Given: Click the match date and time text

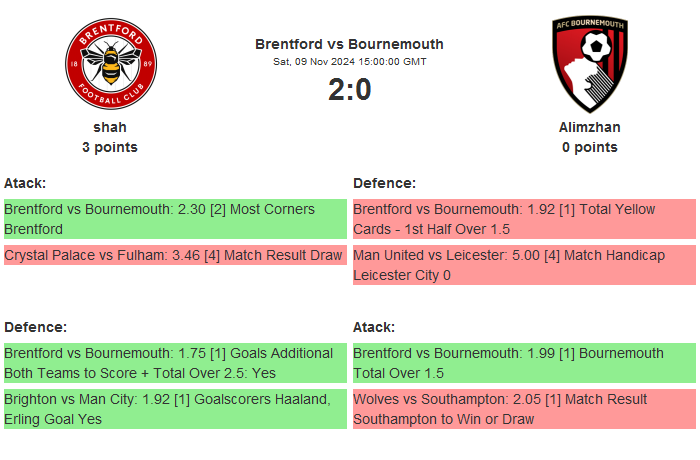Looking at the screenshot, I should tap(349, 62).
